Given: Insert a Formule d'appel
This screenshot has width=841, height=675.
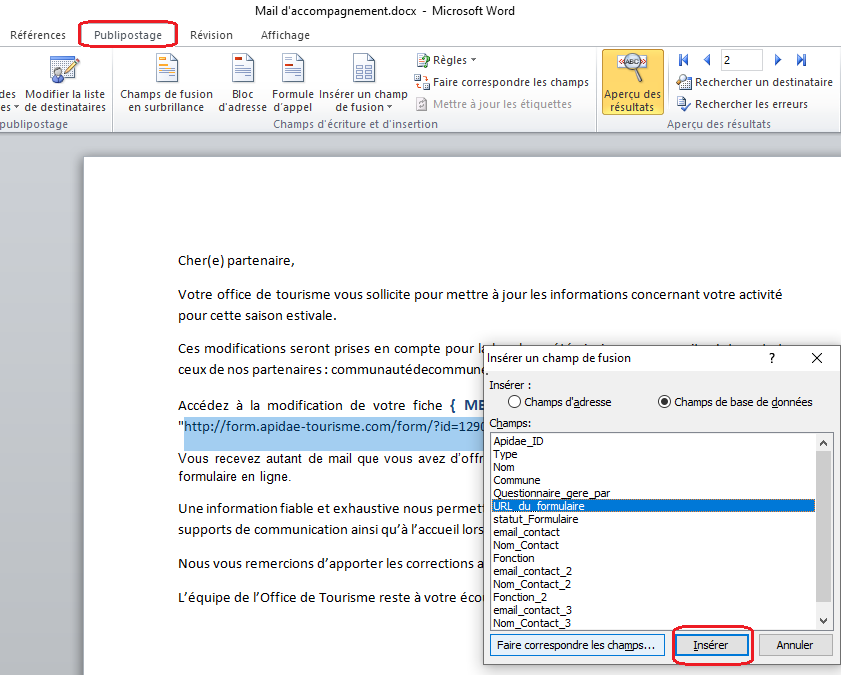Looking at the screenshot, I should (x=293, y=83).
